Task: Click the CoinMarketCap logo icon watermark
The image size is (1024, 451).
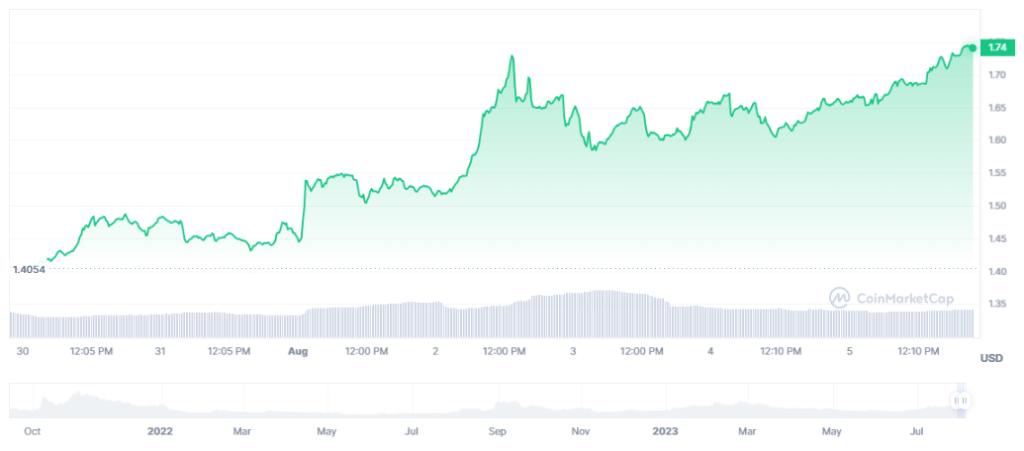Action: tap(839, 297)
